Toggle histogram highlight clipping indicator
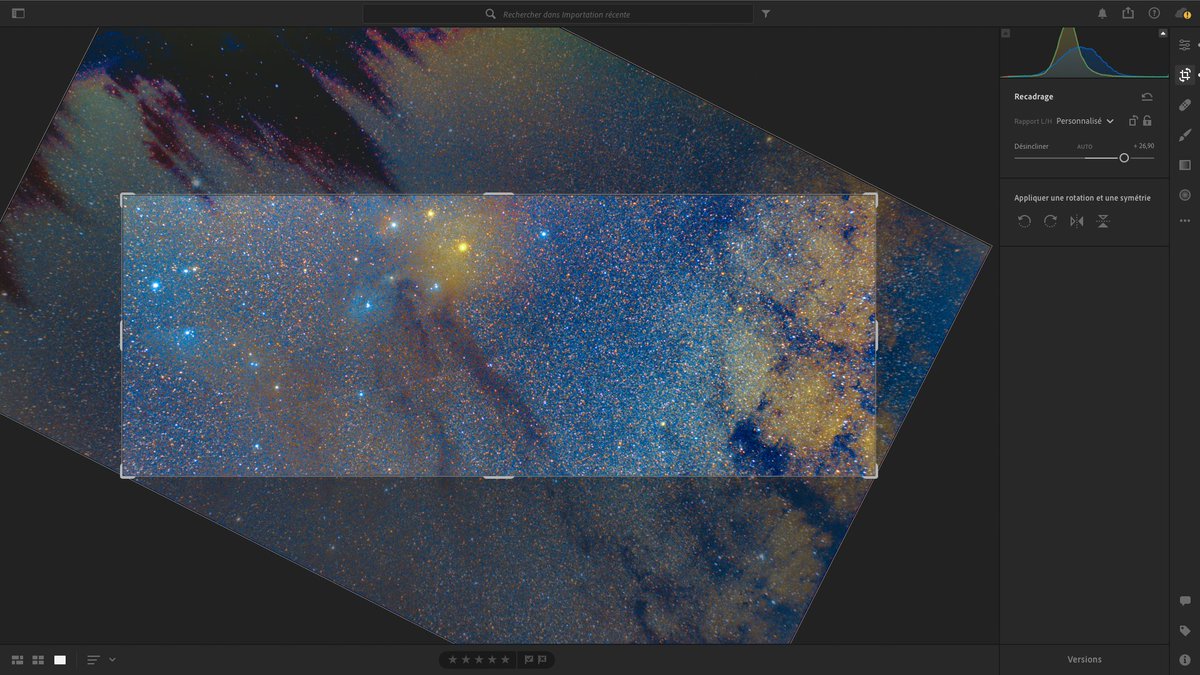The image size is (1200, 675). tap(1163, 33)
